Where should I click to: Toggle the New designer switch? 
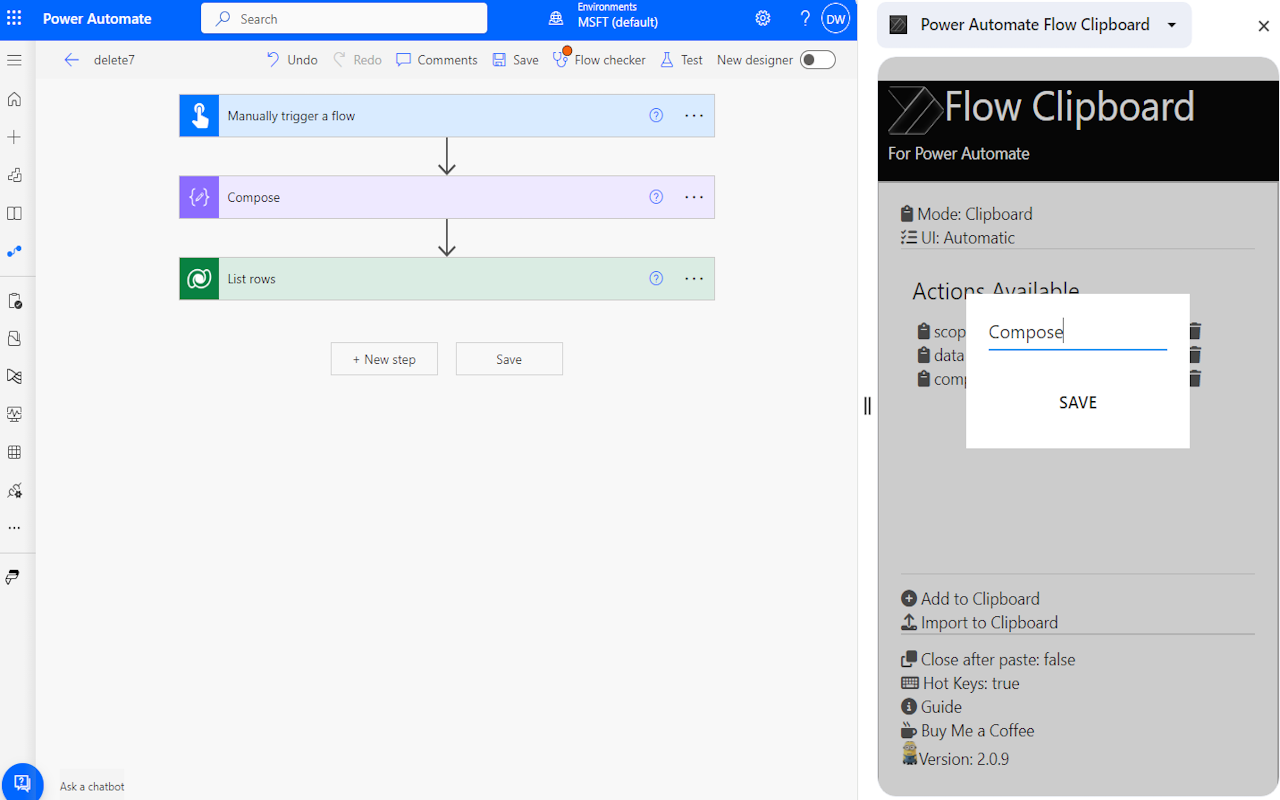(x=817, y=59)
